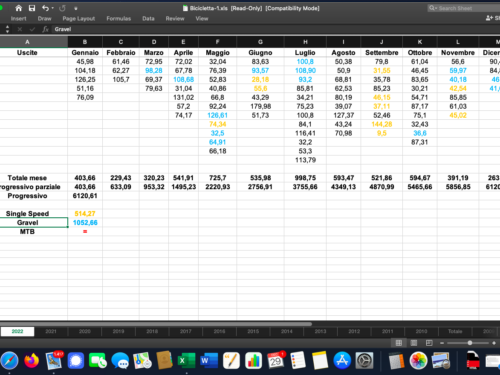Open System Preferences from the Dock
Image resolution: width=500 pixels, height=375 pixels.
coord(364,361)
